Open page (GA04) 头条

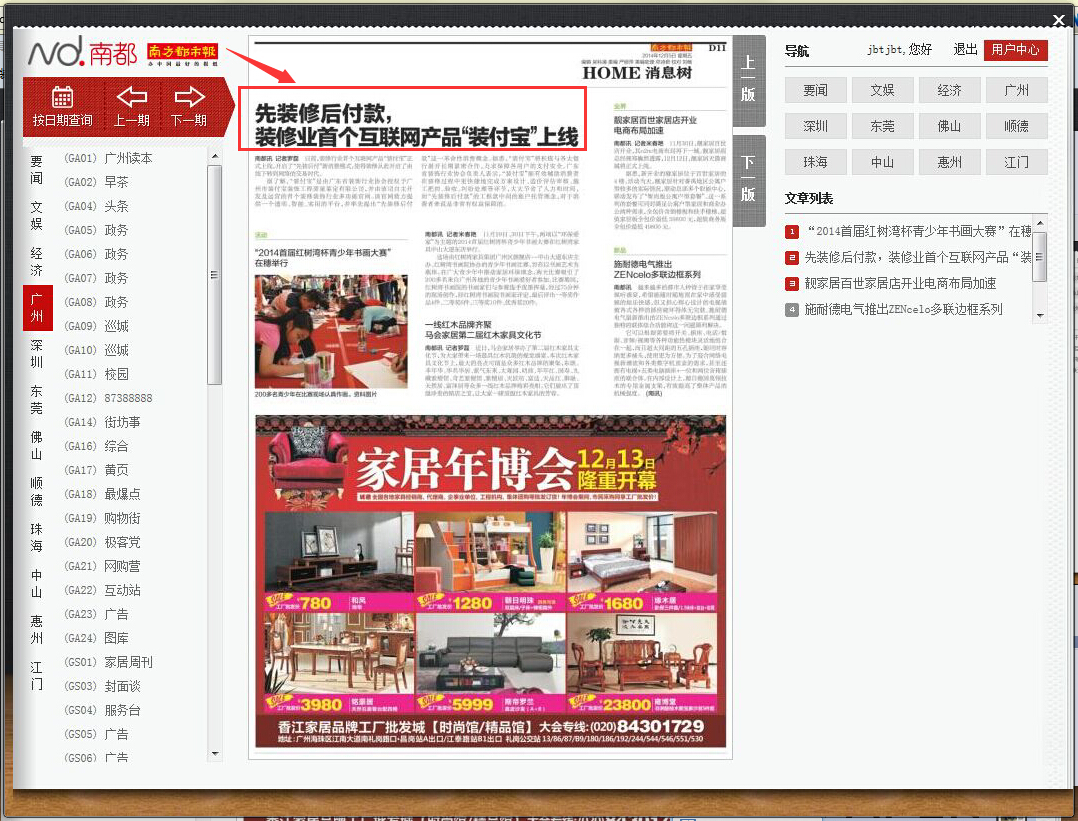click(96, 206)
